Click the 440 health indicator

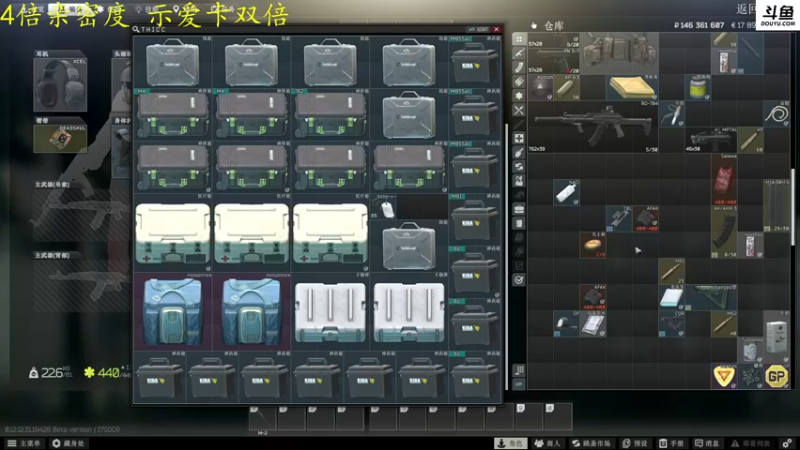click(107, 372)
